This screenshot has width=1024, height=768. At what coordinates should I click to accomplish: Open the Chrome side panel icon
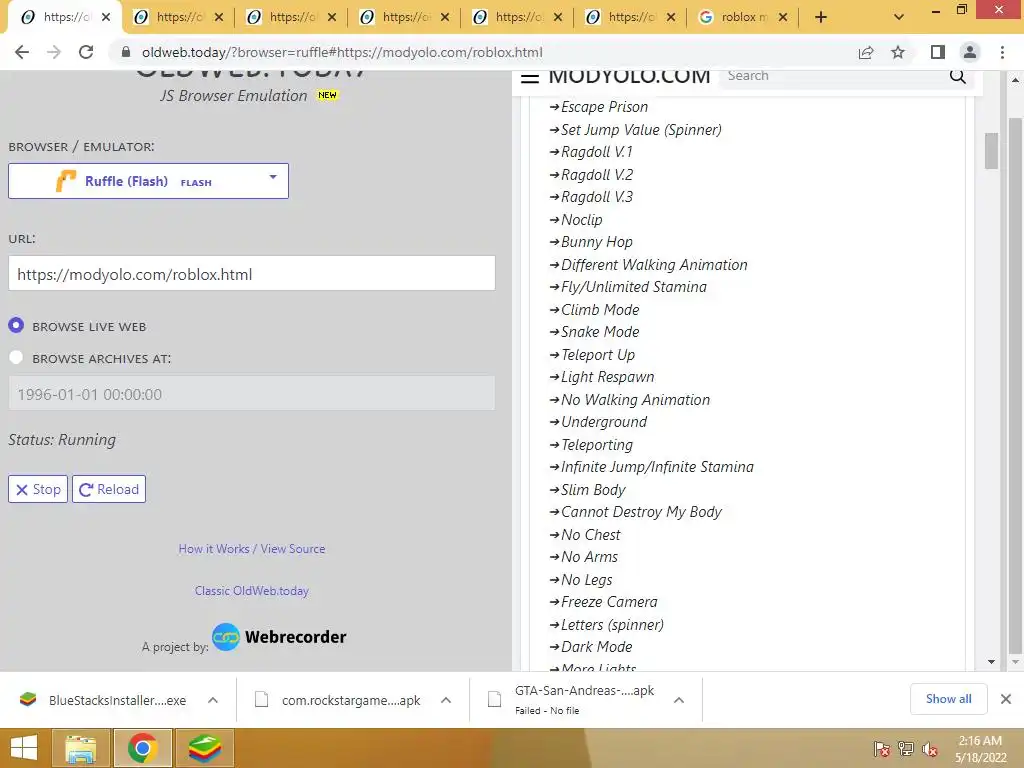(938, 52)
